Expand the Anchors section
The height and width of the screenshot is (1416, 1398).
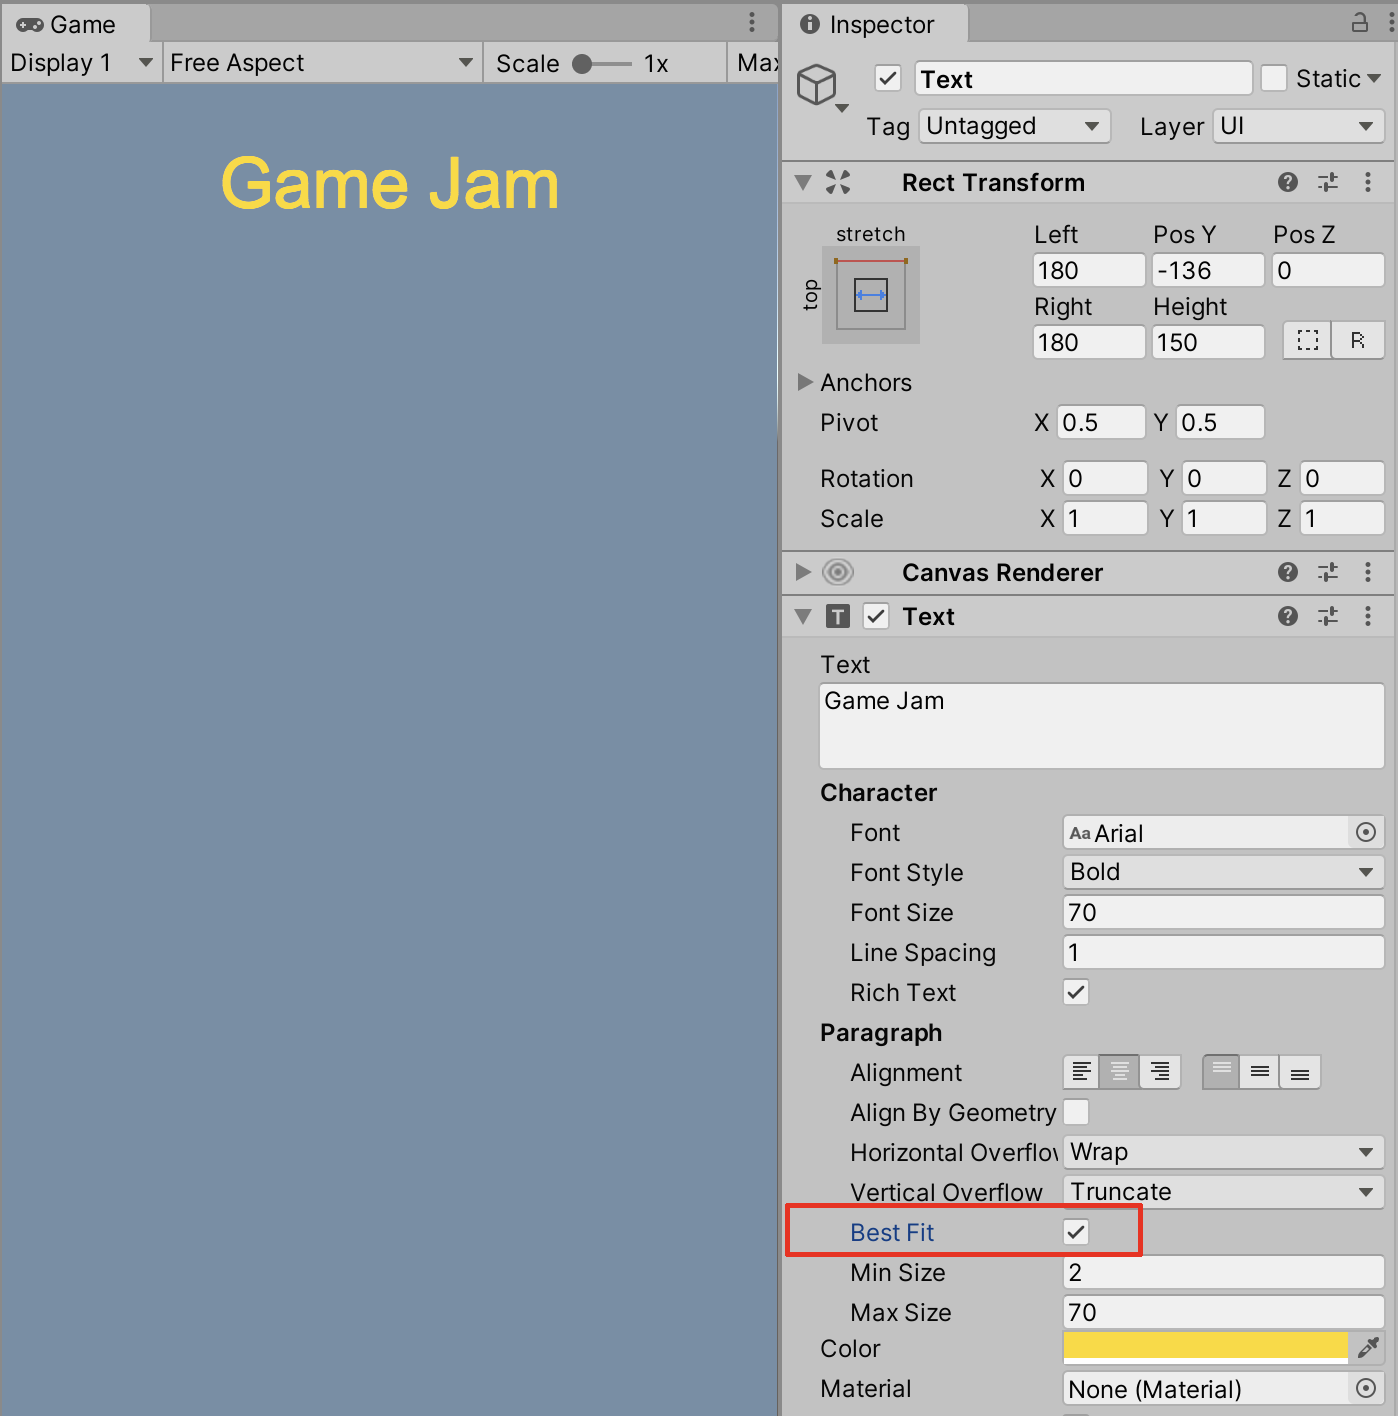point(805,382)
